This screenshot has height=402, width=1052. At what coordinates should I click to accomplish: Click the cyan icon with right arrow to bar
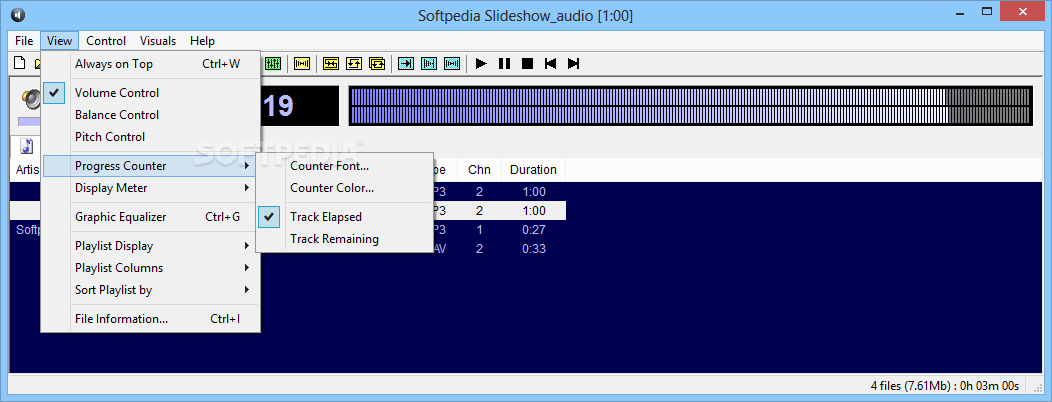[406, 64]
